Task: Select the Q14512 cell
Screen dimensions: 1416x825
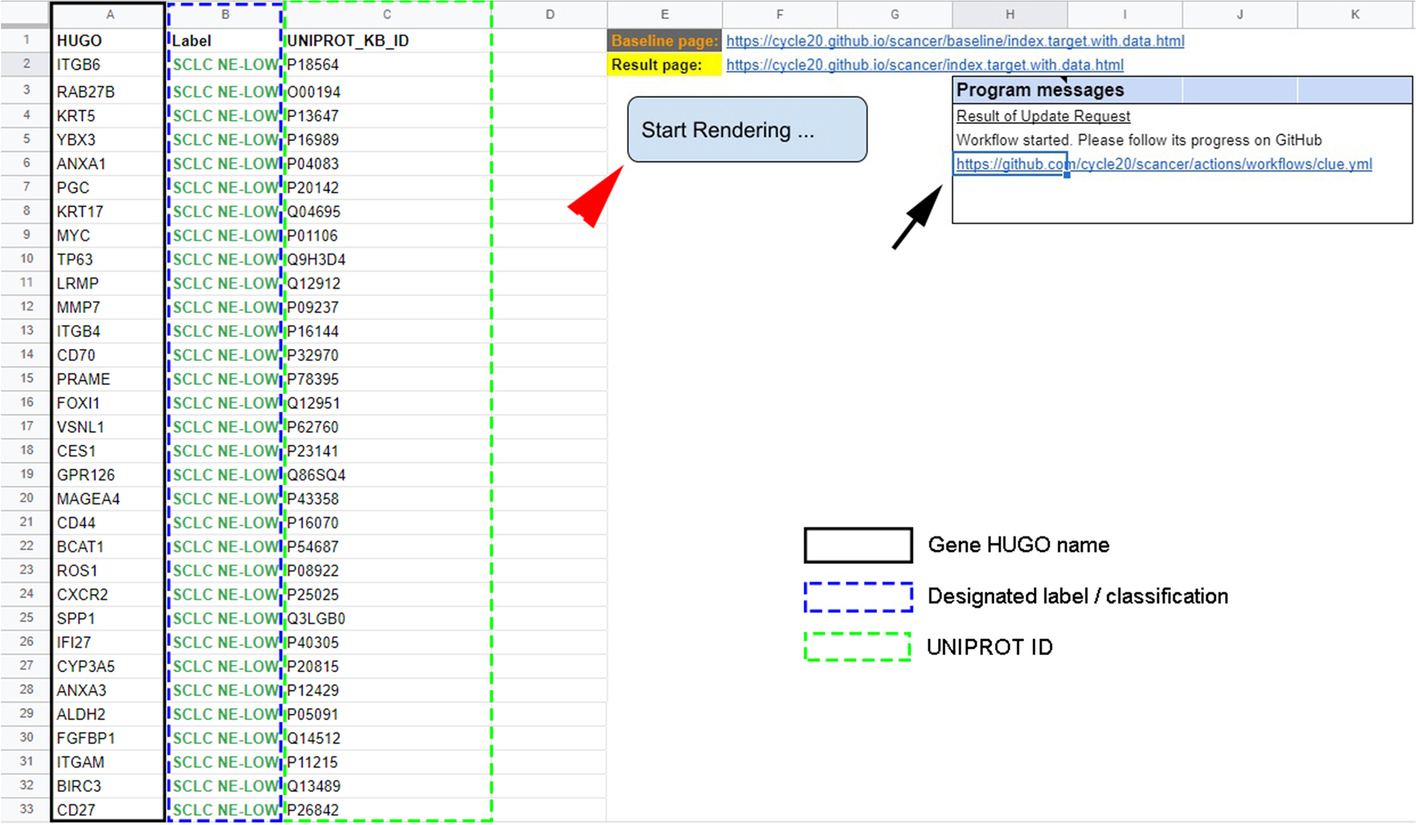Action: [x=388, y=738]
